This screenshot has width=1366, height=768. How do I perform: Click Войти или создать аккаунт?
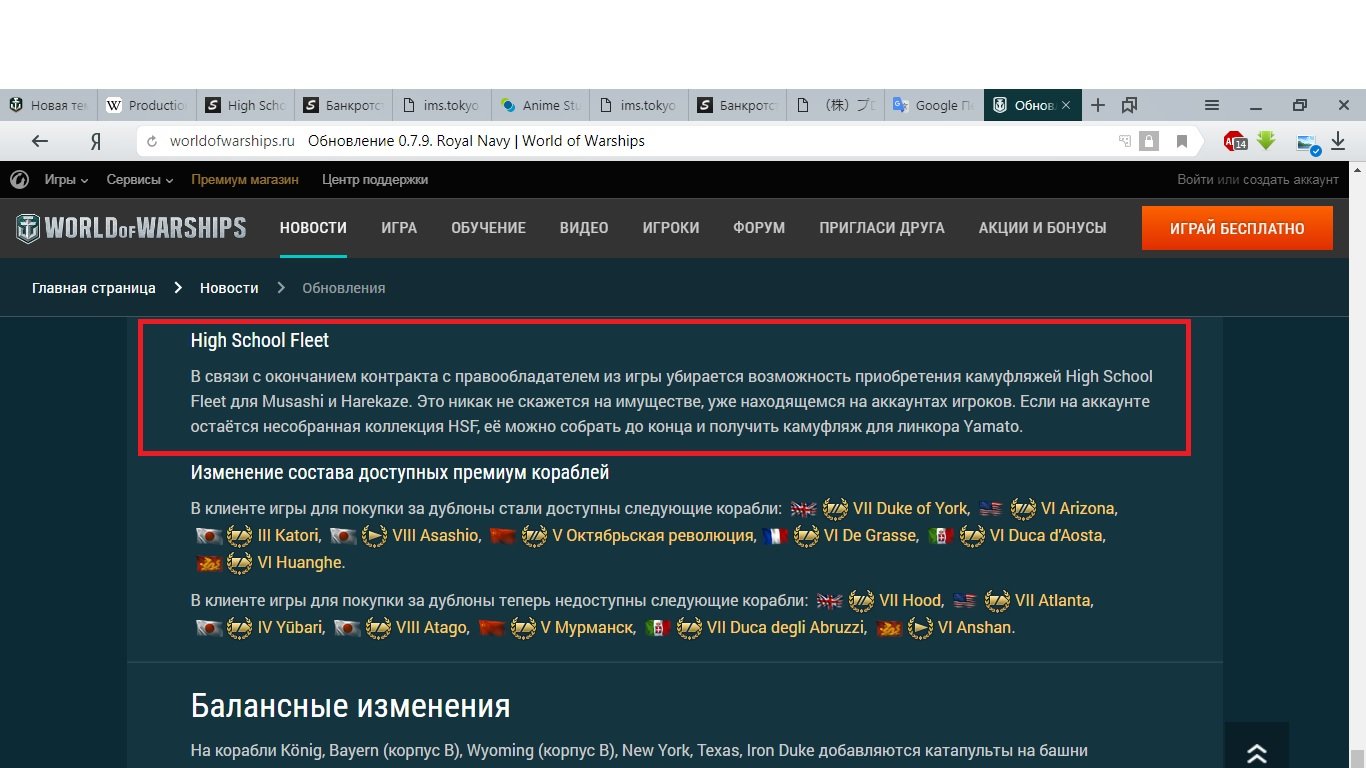pyautogui.click(x=1258, y=180)
